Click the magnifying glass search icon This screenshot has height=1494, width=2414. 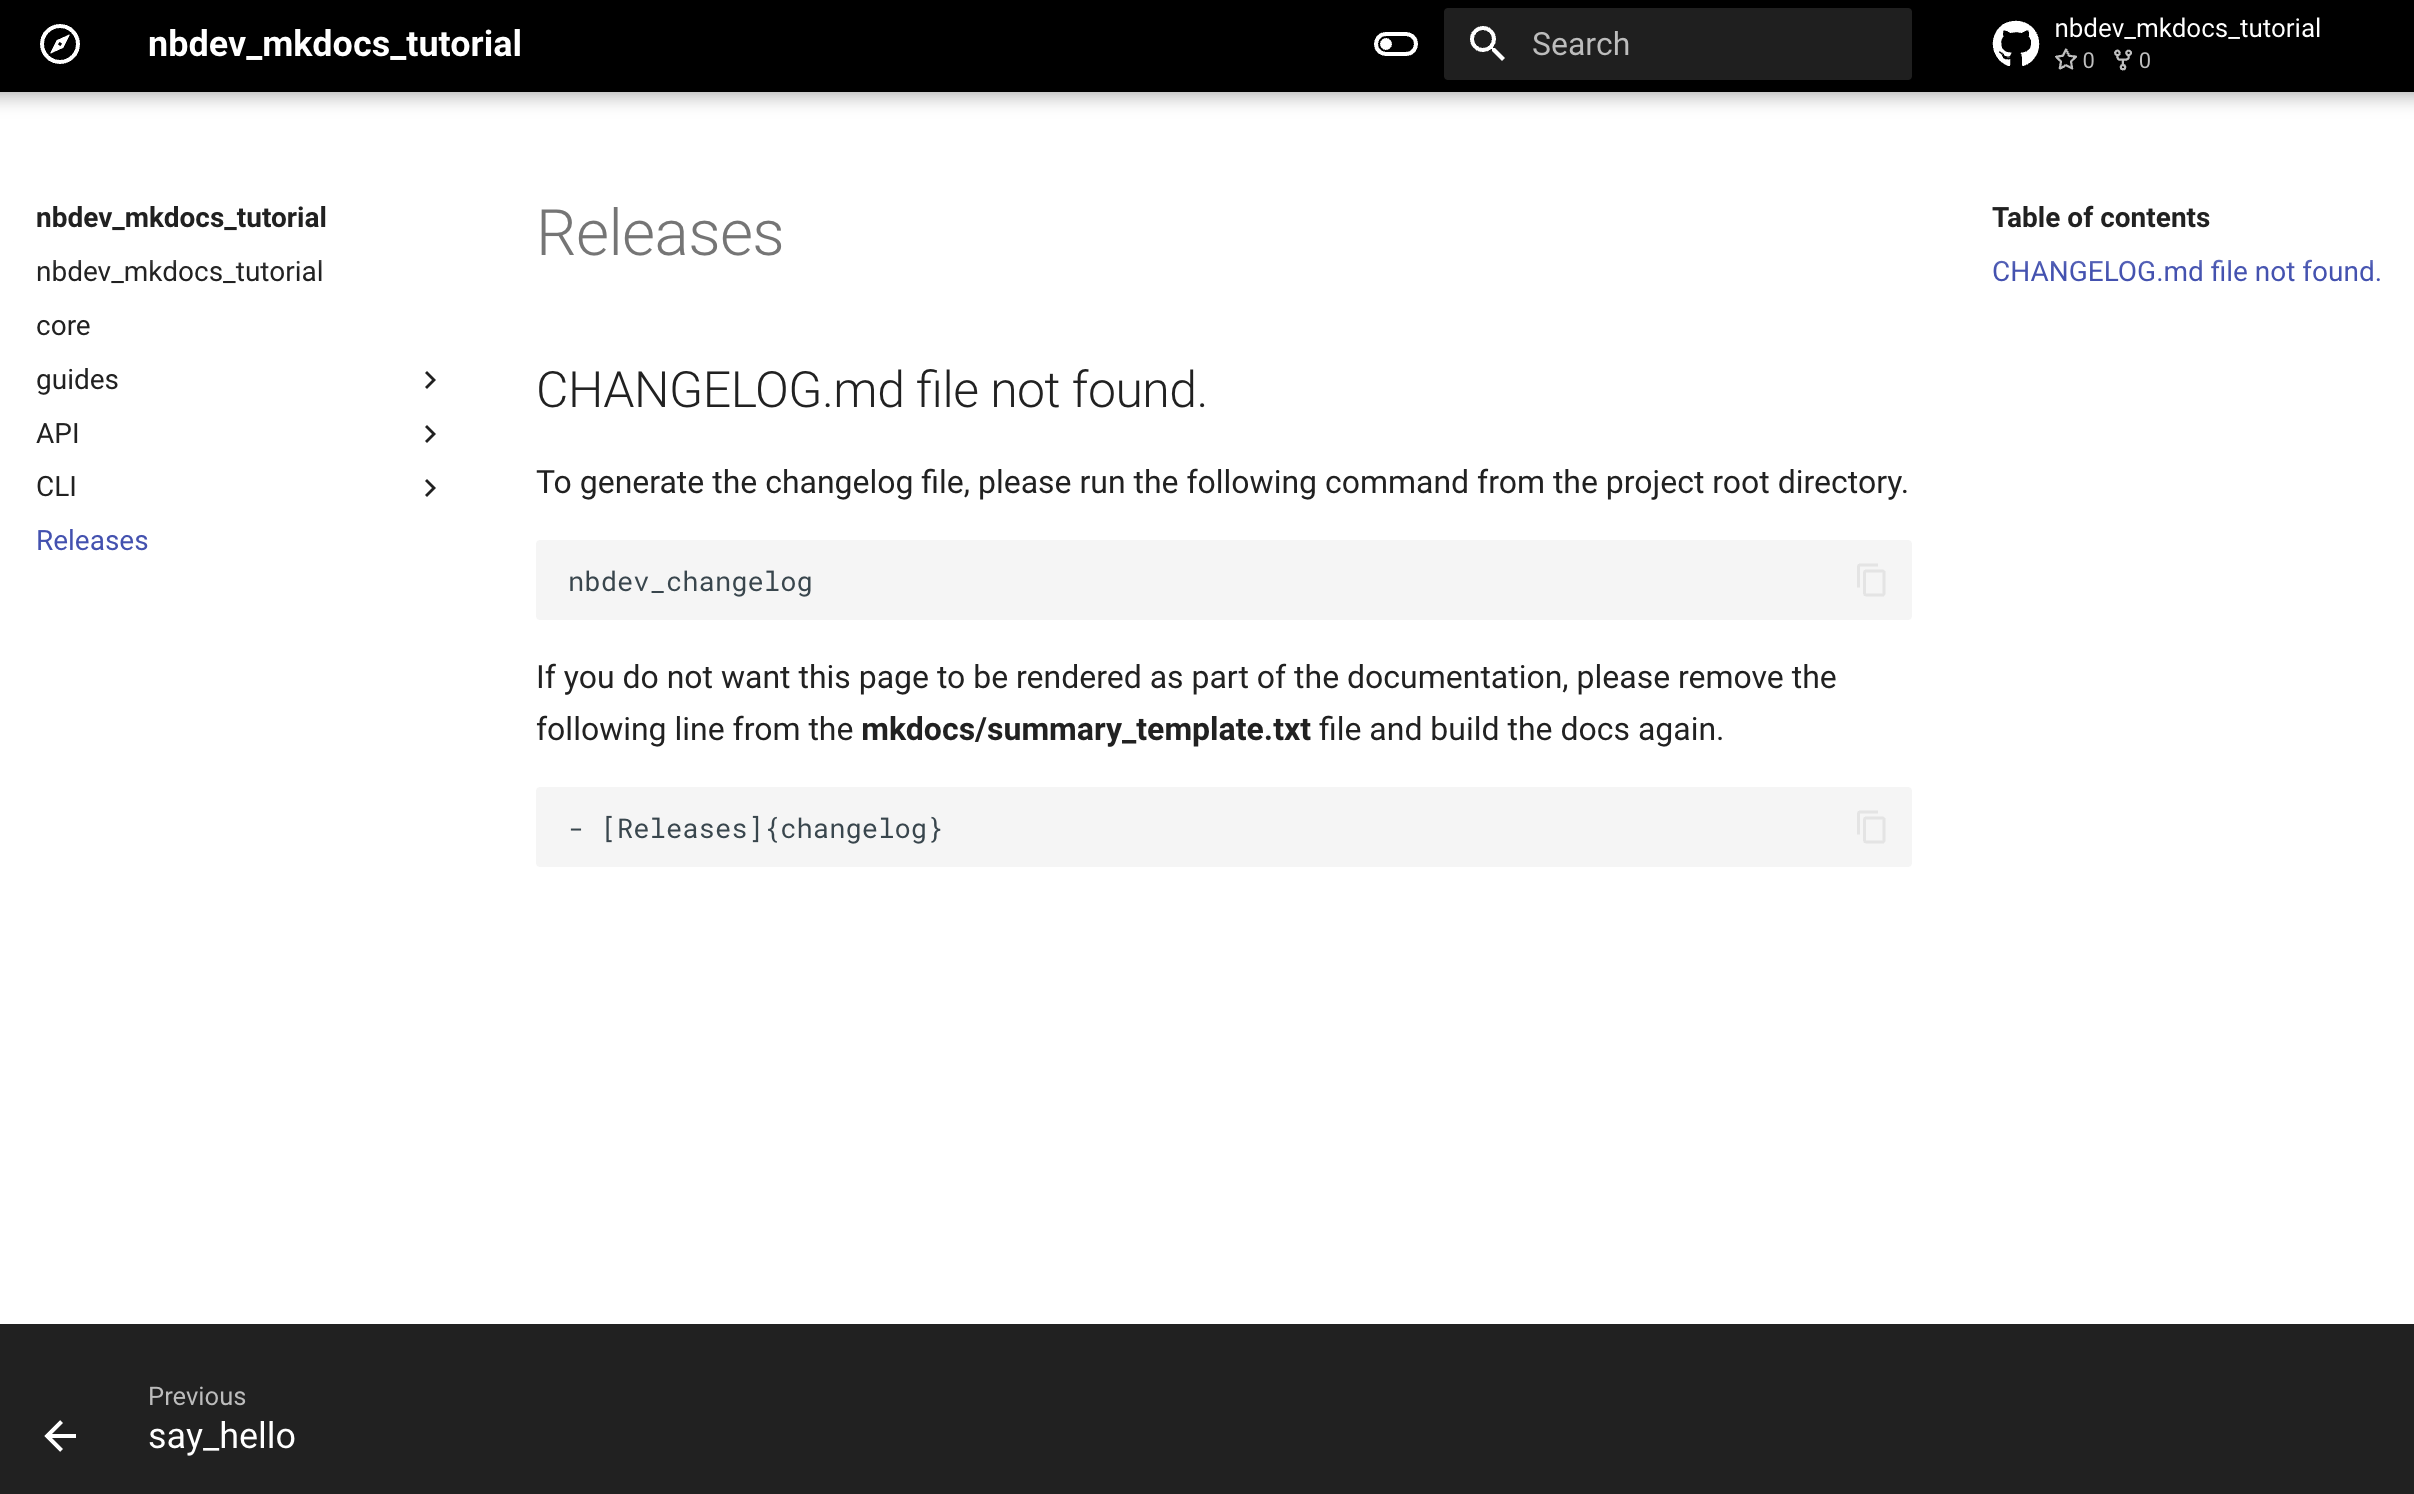click(1487, 44)
